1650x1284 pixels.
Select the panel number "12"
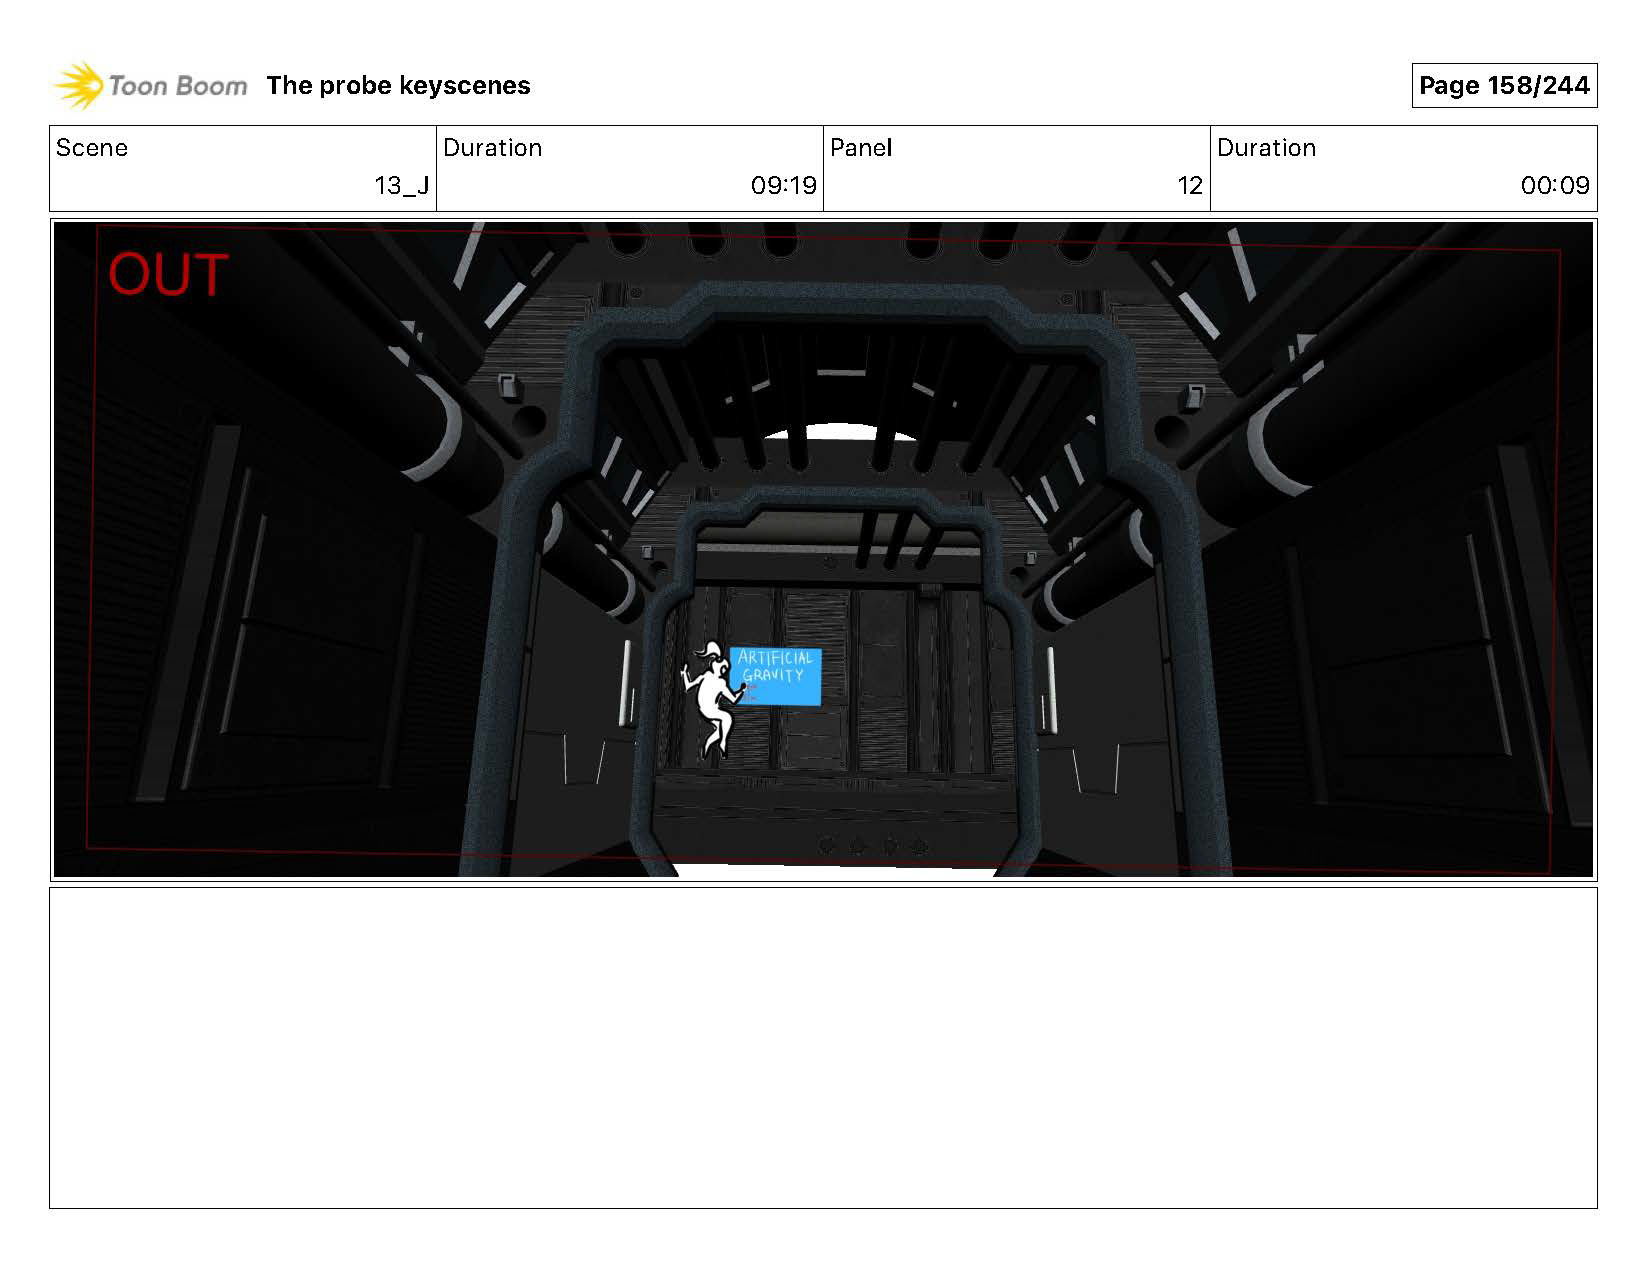1190,185
